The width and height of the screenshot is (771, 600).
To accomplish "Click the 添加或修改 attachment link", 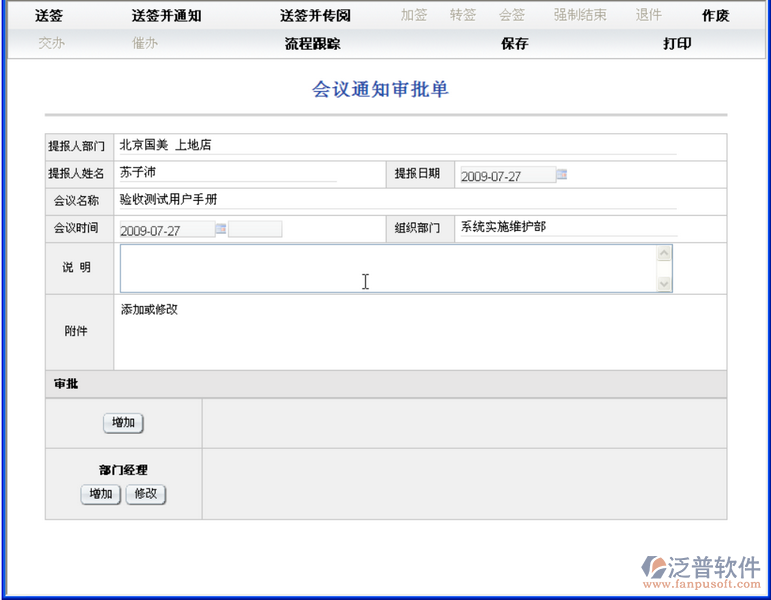I will [149, 310].
